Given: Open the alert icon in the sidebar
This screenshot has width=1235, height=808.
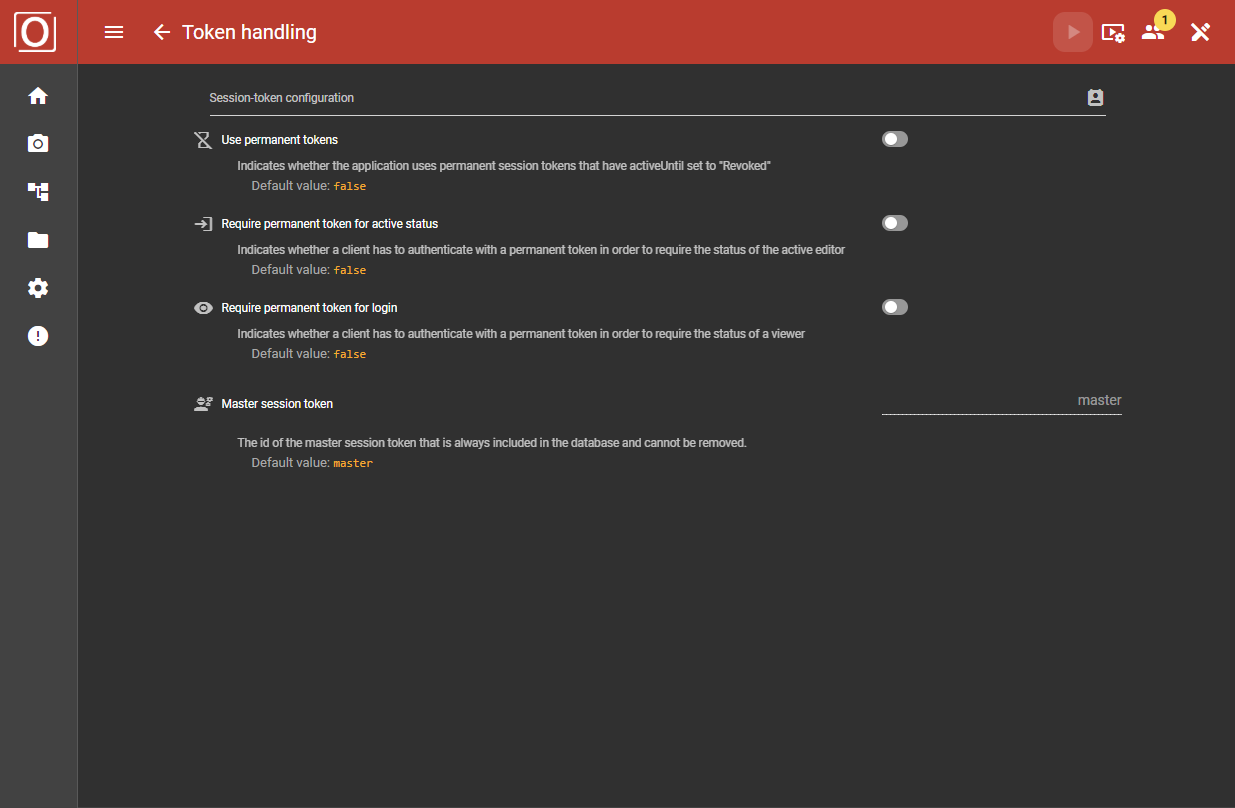Looking at the screenshot, I should pos(38,336).
